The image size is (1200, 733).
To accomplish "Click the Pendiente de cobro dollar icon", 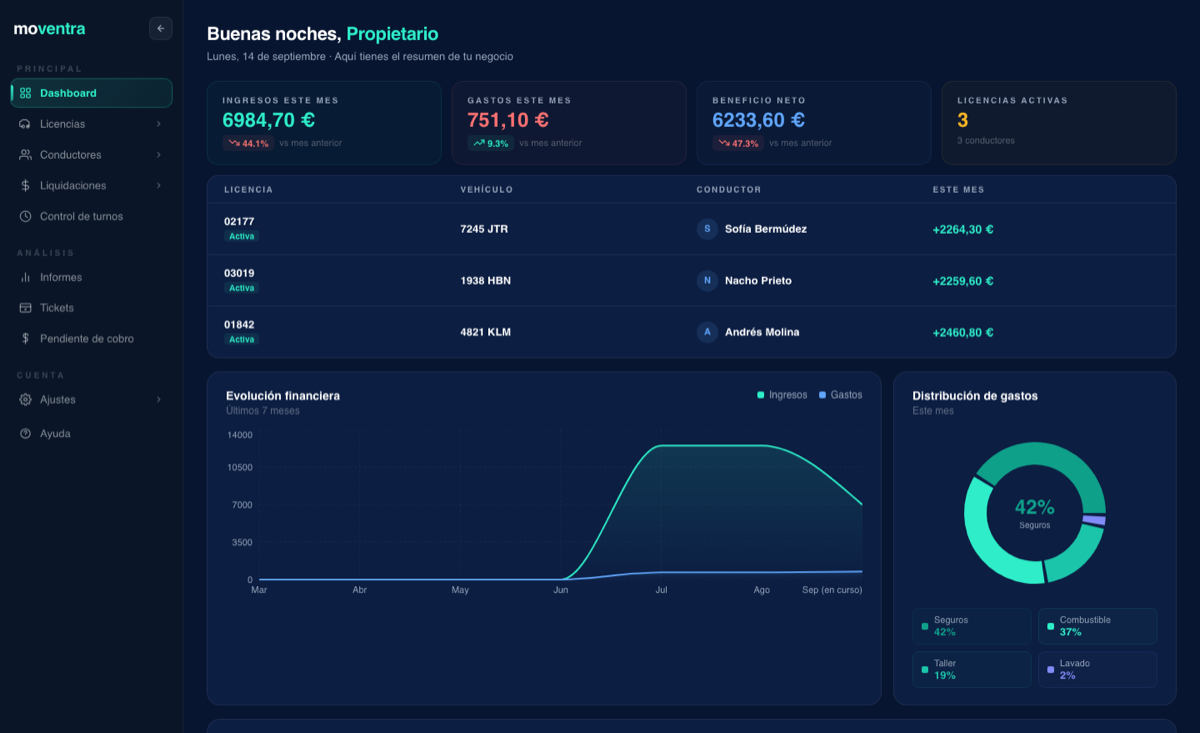I will coord(26,339).
